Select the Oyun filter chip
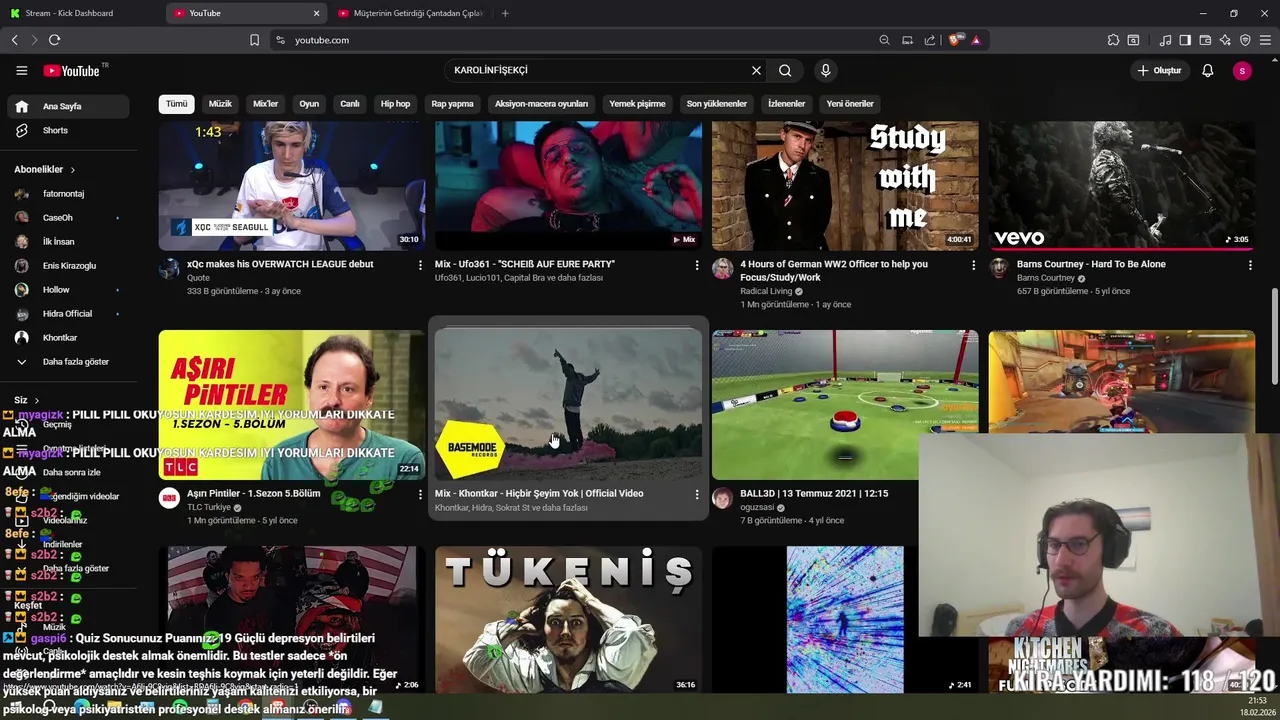 (x=309, y=104)
